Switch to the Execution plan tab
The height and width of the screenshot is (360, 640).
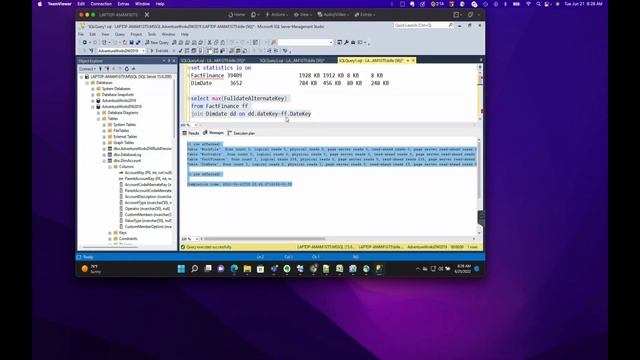tap(241, 133)
